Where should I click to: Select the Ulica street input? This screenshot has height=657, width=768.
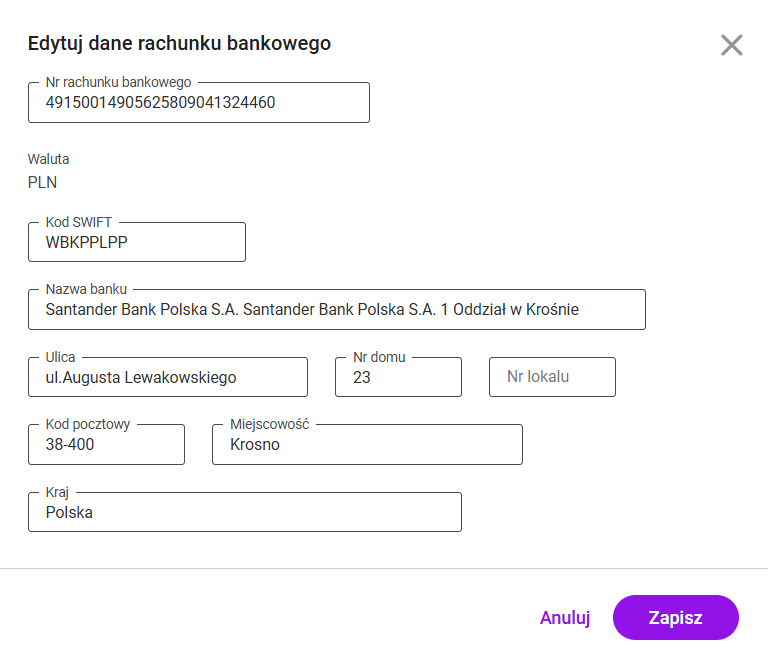(167, 377)
